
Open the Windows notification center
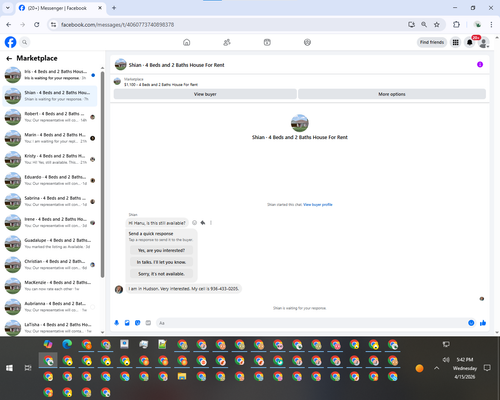pyautogui.click(x=487, y=368)
